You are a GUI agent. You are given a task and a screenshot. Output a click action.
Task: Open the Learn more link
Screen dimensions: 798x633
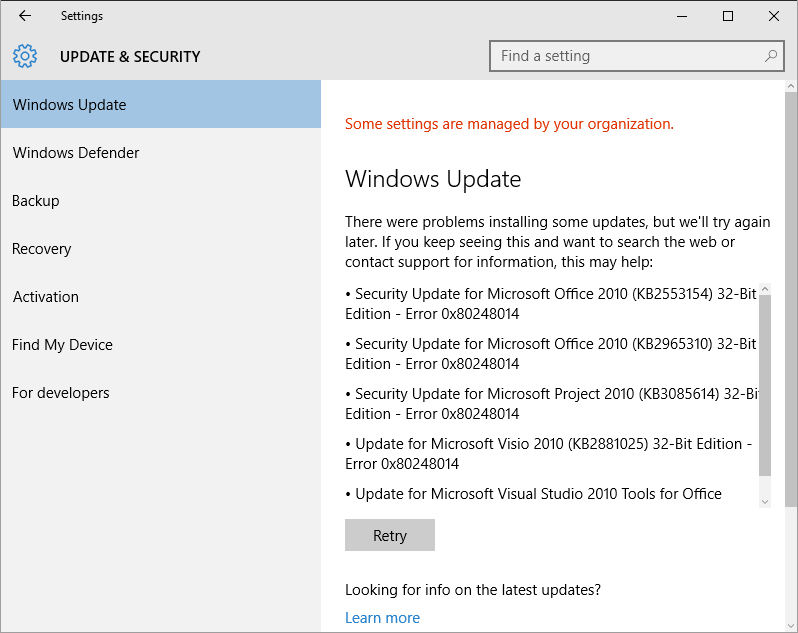pyautogui.click(x=383, y=617)
